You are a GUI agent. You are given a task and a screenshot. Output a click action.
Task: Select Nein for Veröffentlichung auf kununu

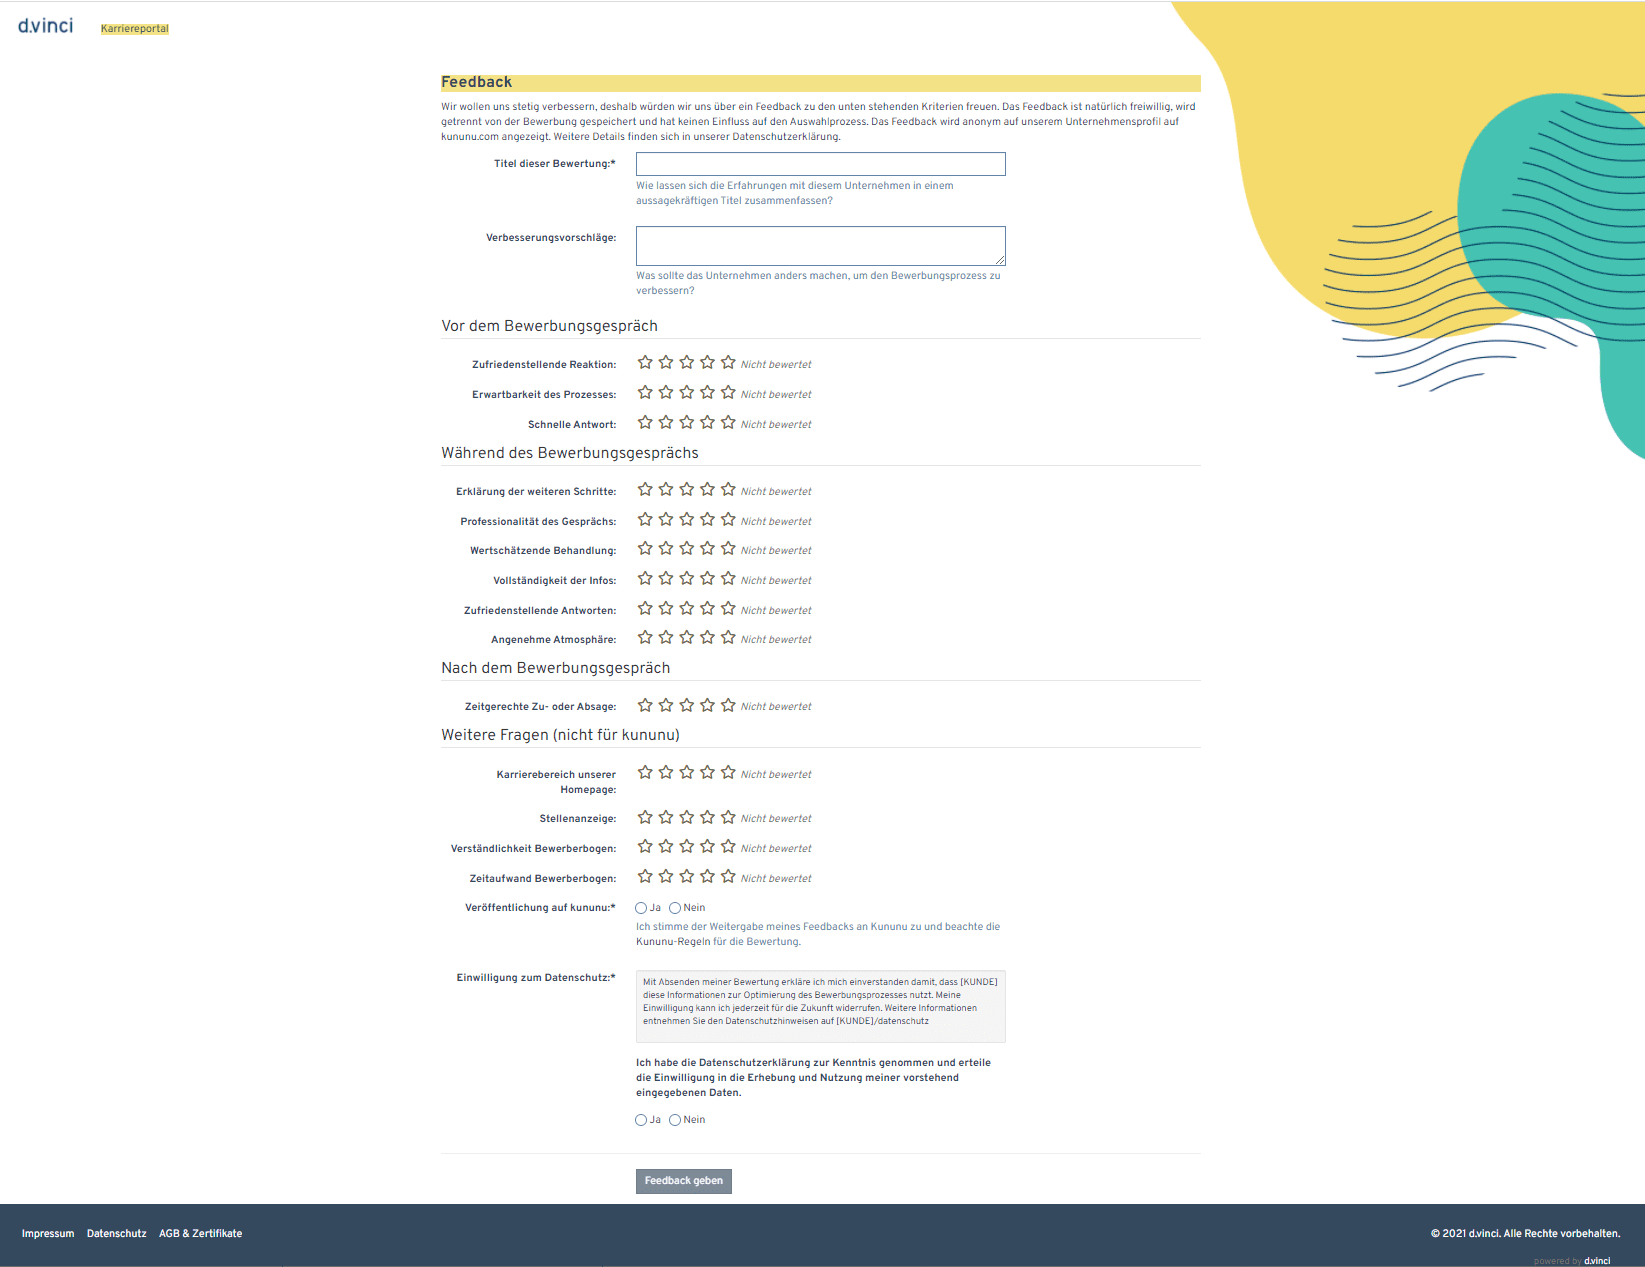(675, 908)
